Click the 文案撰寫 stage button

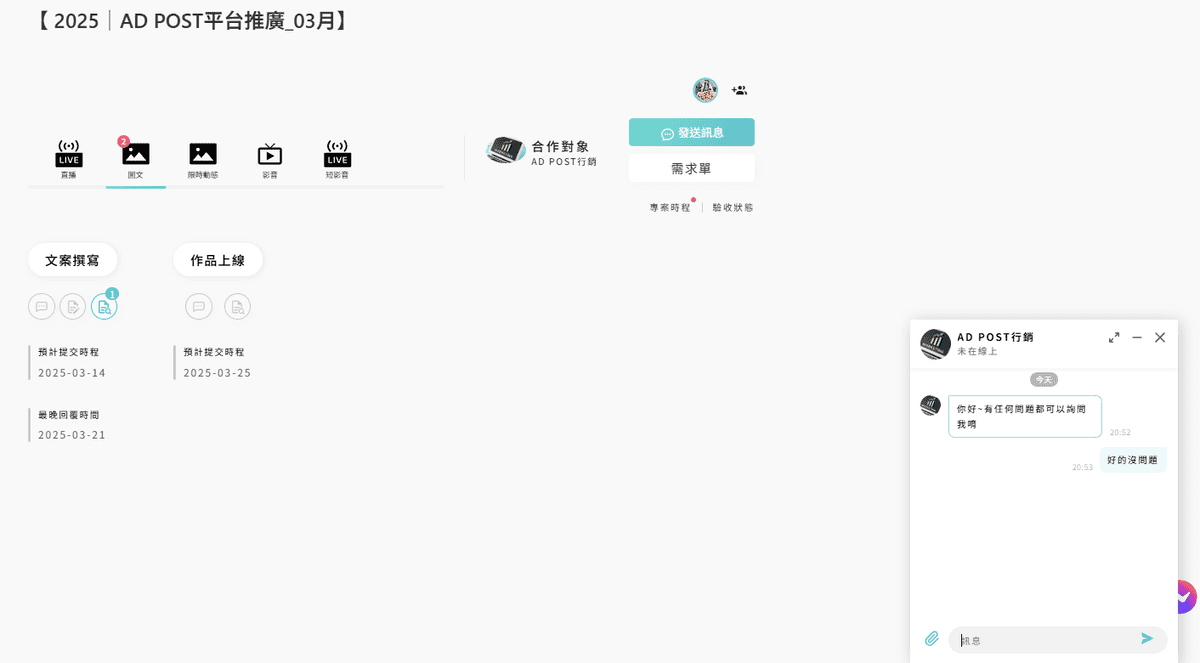point(72,260)
